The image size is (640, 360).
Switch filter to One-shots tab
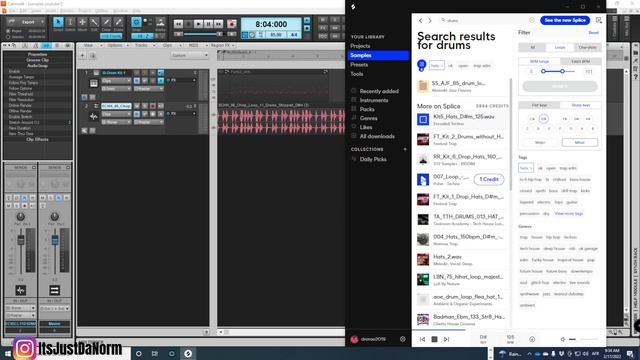click(588, 48)
